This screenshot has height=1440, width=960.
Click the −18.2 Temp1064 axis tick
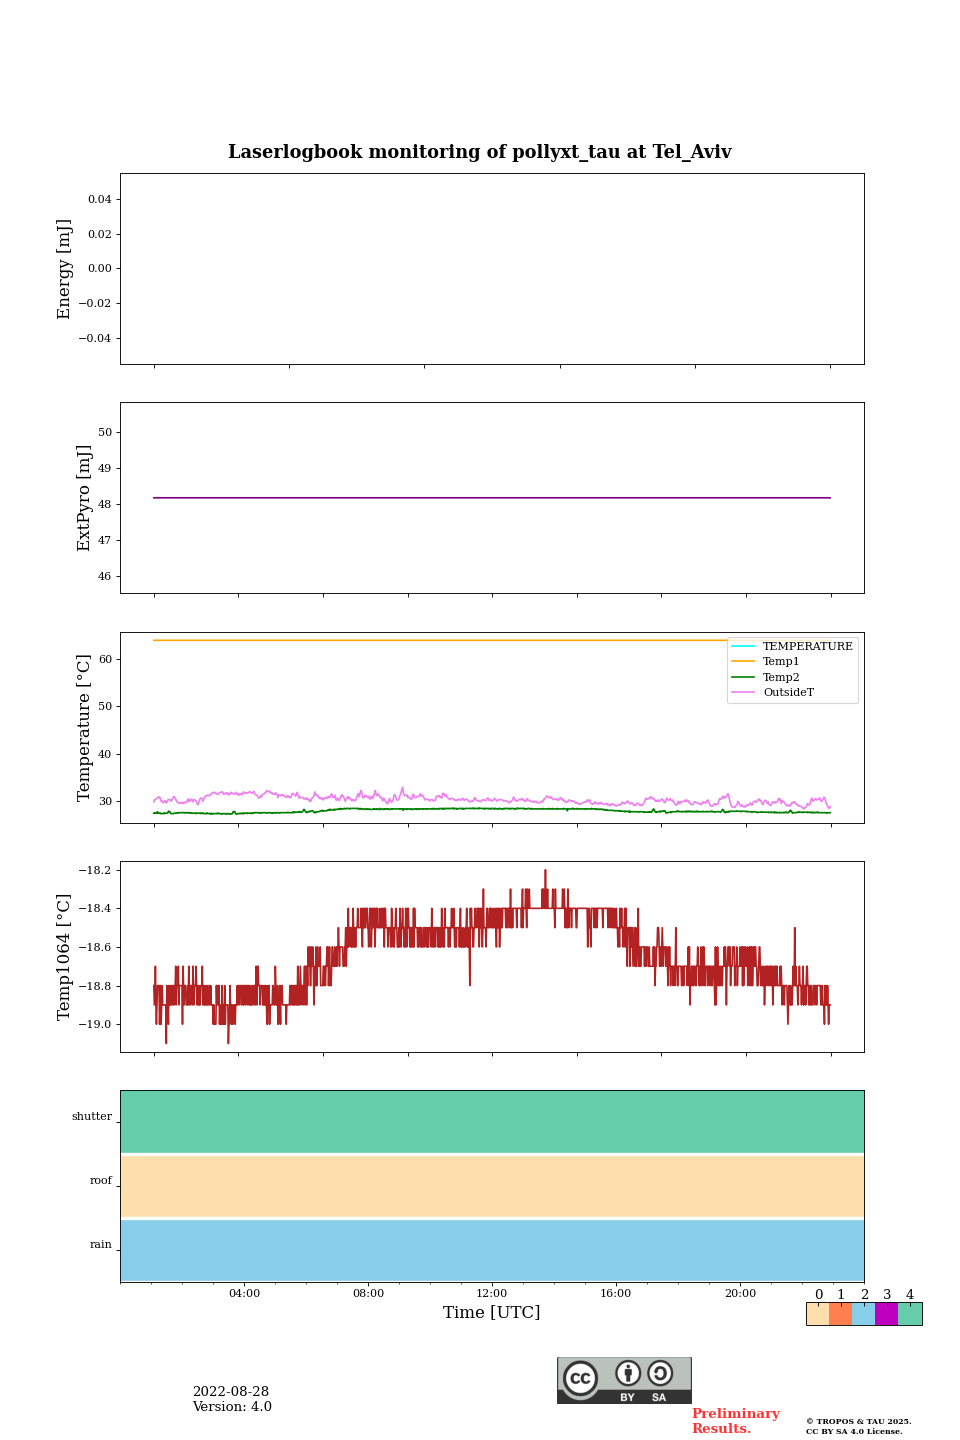95,871
